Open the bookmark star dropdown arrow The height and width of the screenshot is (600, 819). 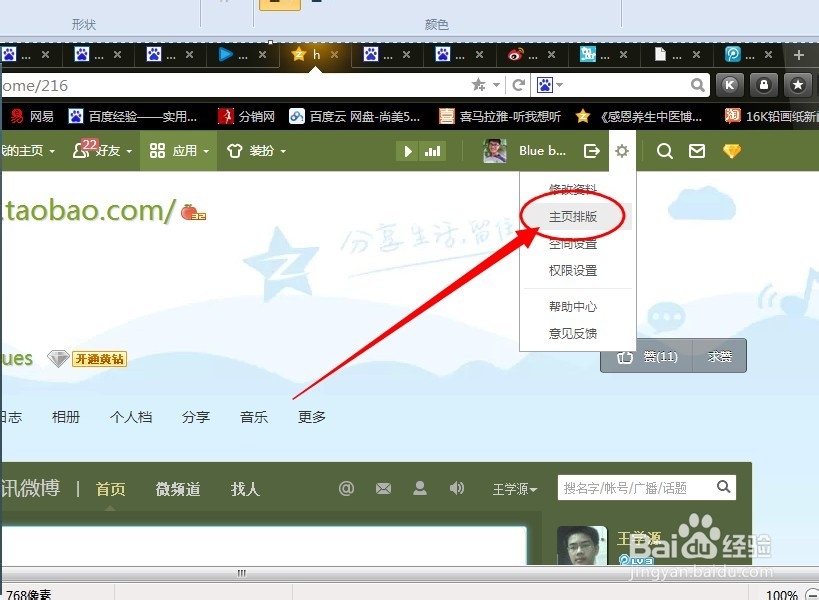coord(496,85)
